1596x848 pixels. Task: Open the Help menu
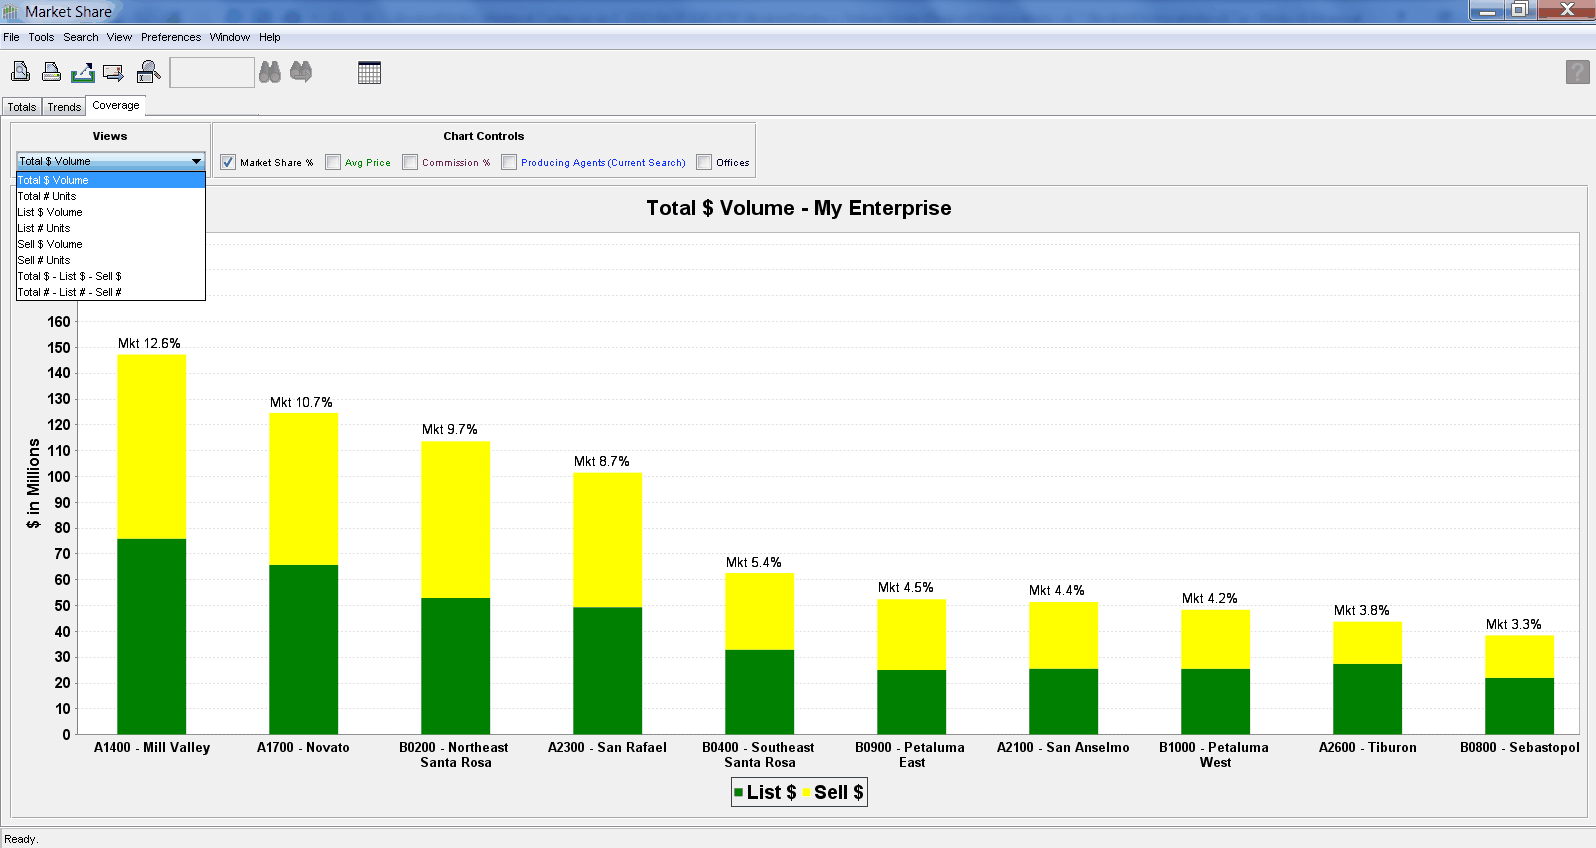tap(270, 37)
